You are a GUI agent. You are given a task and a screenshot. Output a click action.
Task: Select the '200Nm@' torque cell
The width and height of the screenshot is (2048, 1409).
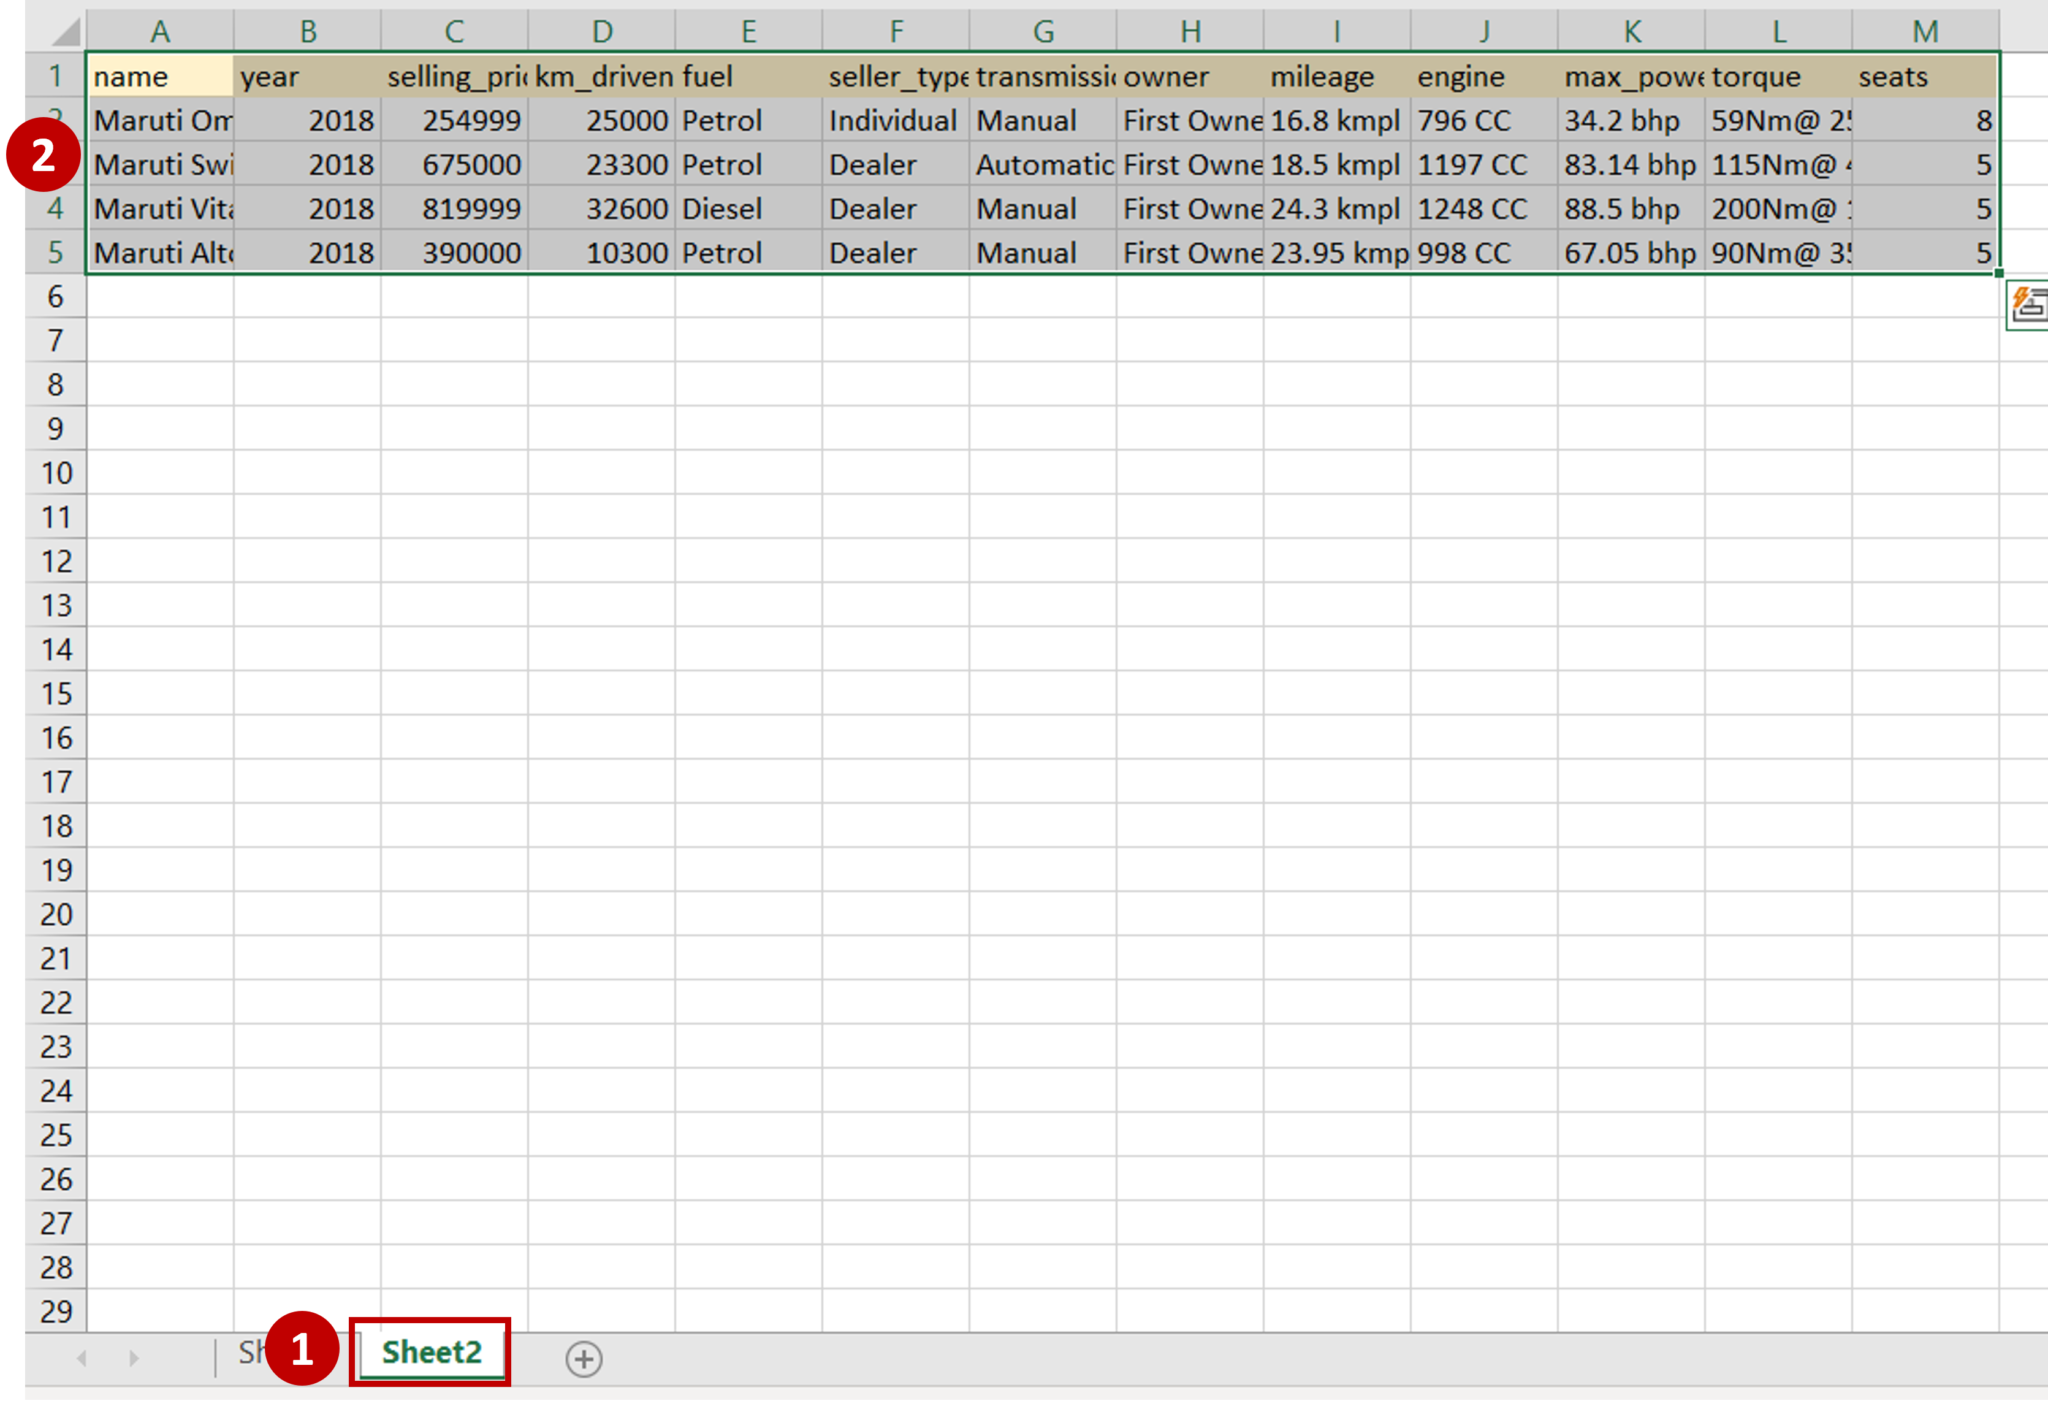[x=1778, y=208]
